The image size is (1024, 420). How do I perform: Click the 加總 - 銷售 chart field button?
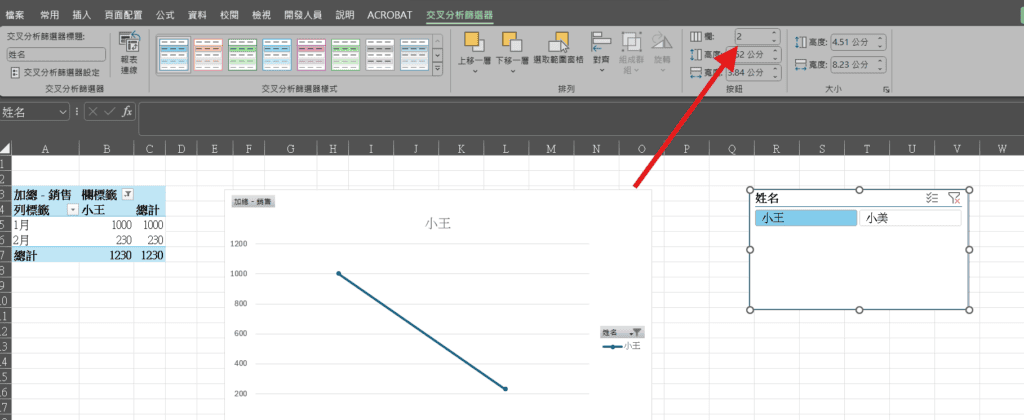tap(253, 202)
